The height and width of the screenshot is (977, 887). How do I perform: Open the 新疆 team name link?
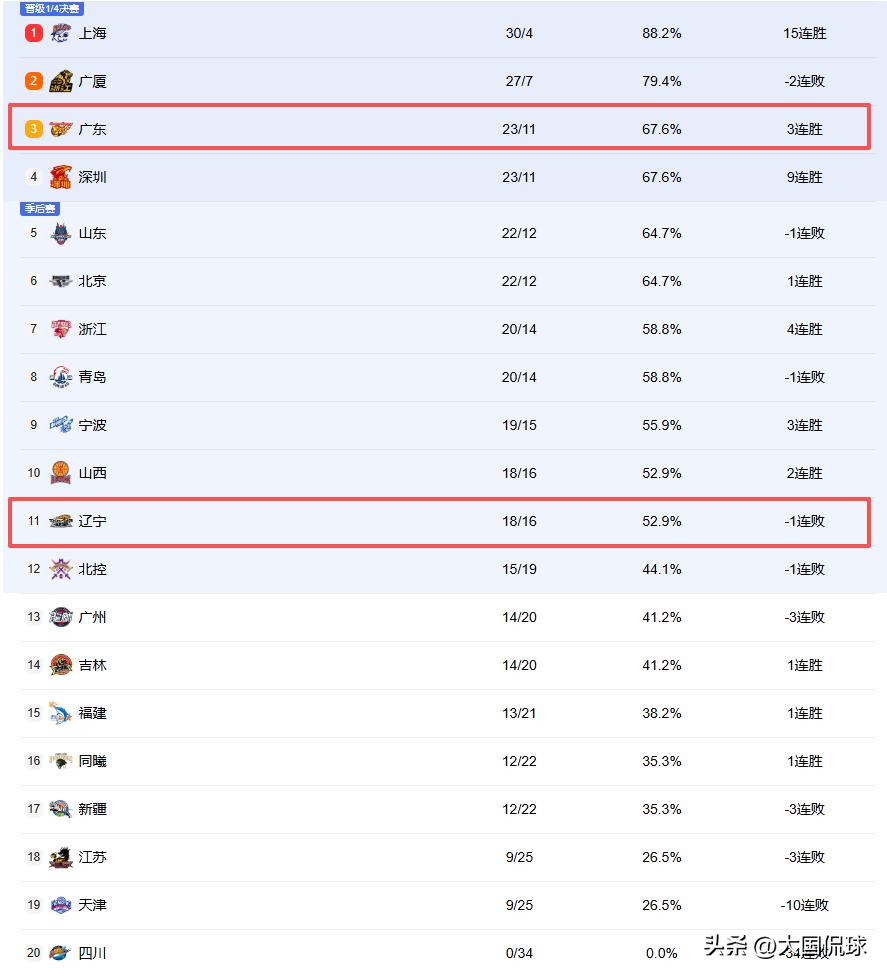[x=92, y=809]
